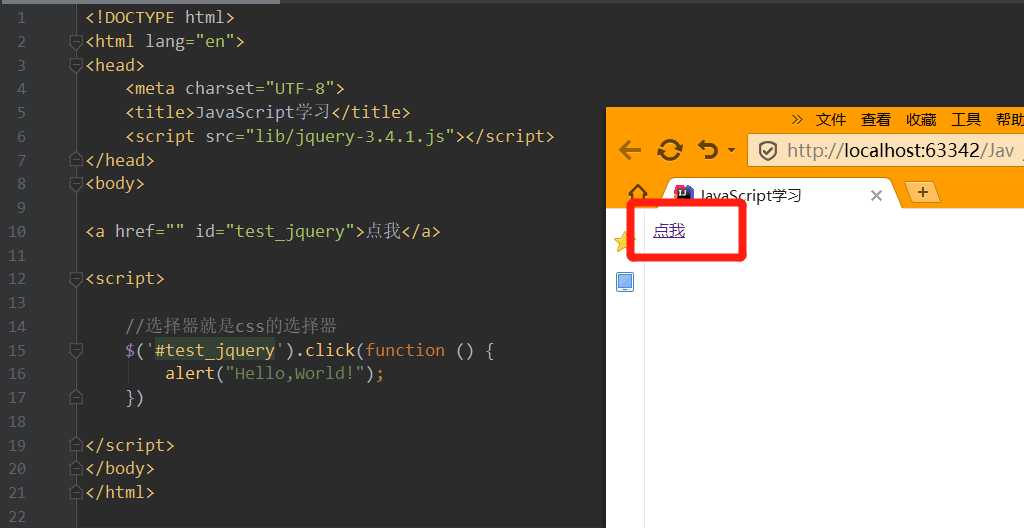
Task: Open a new browser tab with plus button
Action: (922, 192)
